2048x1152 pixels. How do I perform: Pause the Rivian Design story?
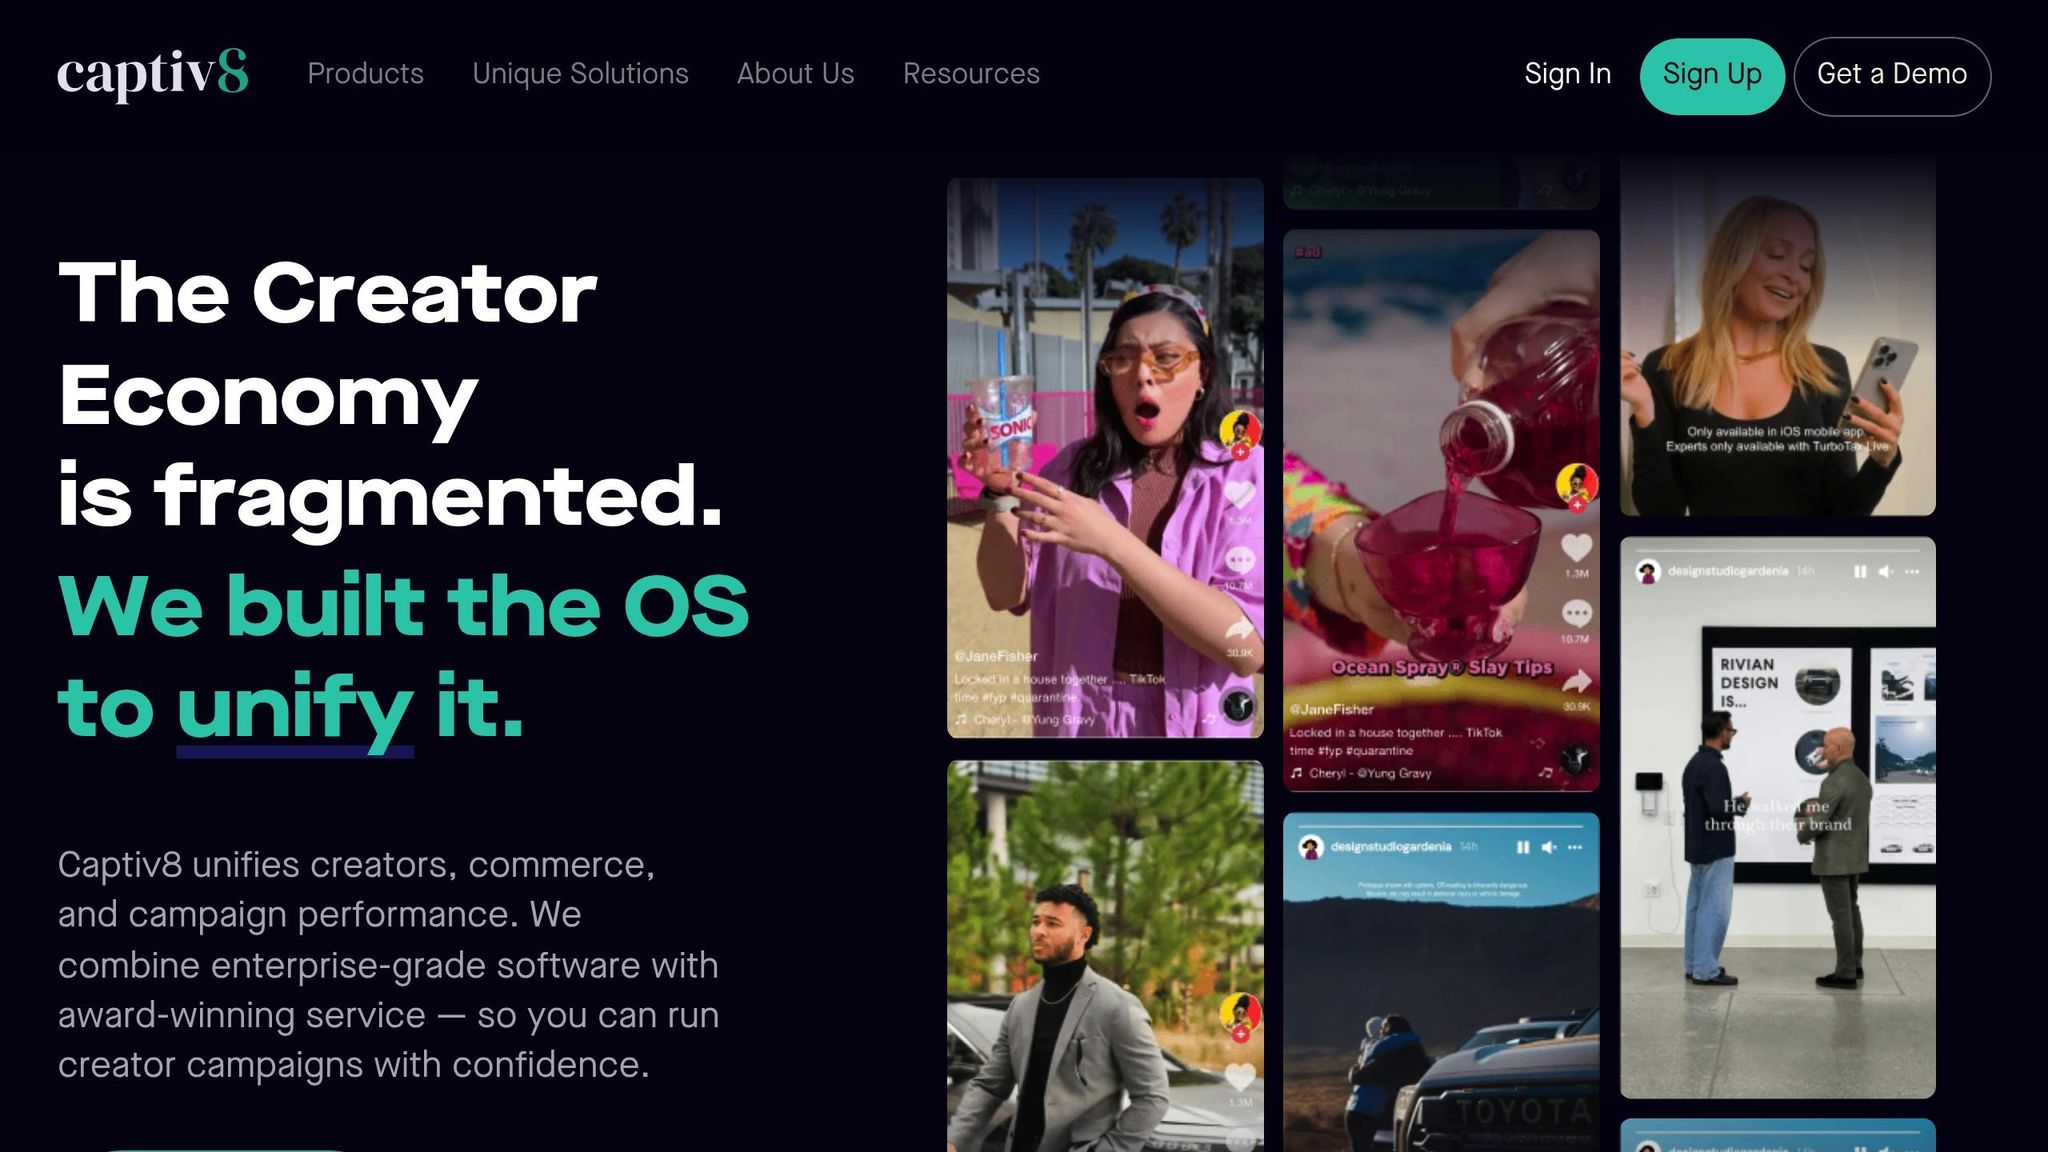click(1860, 572)
